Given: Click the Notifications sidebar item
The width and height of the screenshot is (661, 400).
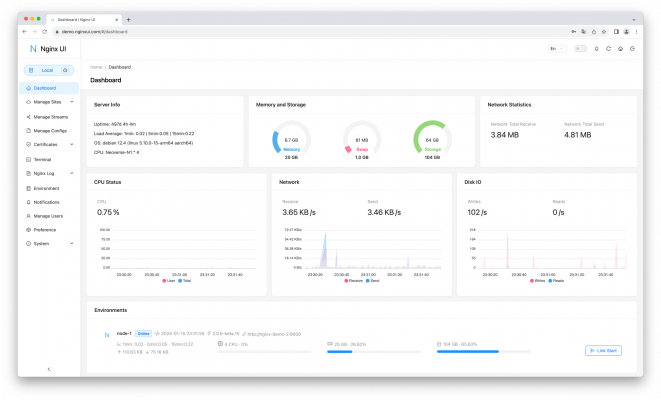Looking at the screenshot, I should coord(47,202).
